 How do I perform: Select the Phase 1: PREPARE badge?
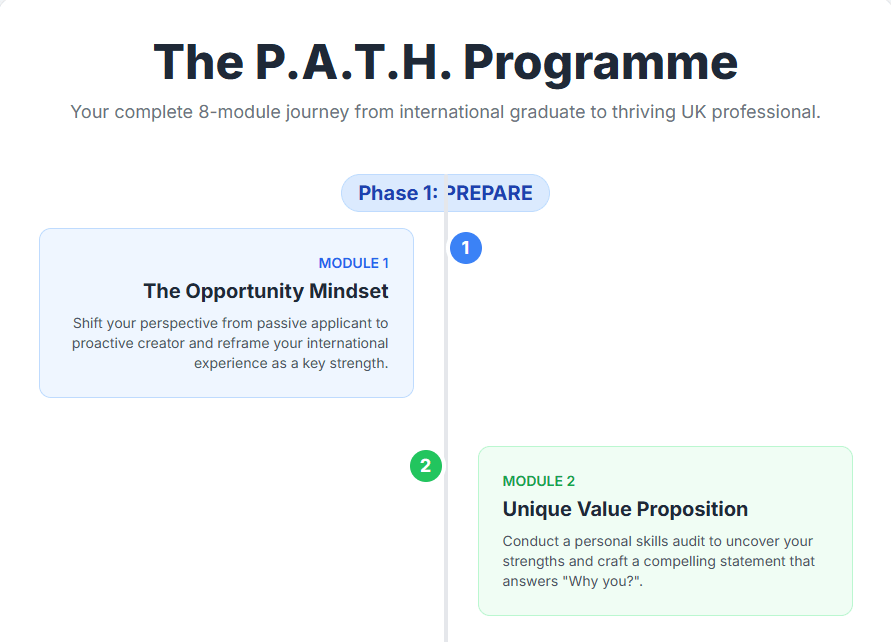click(x=445, y=193)
